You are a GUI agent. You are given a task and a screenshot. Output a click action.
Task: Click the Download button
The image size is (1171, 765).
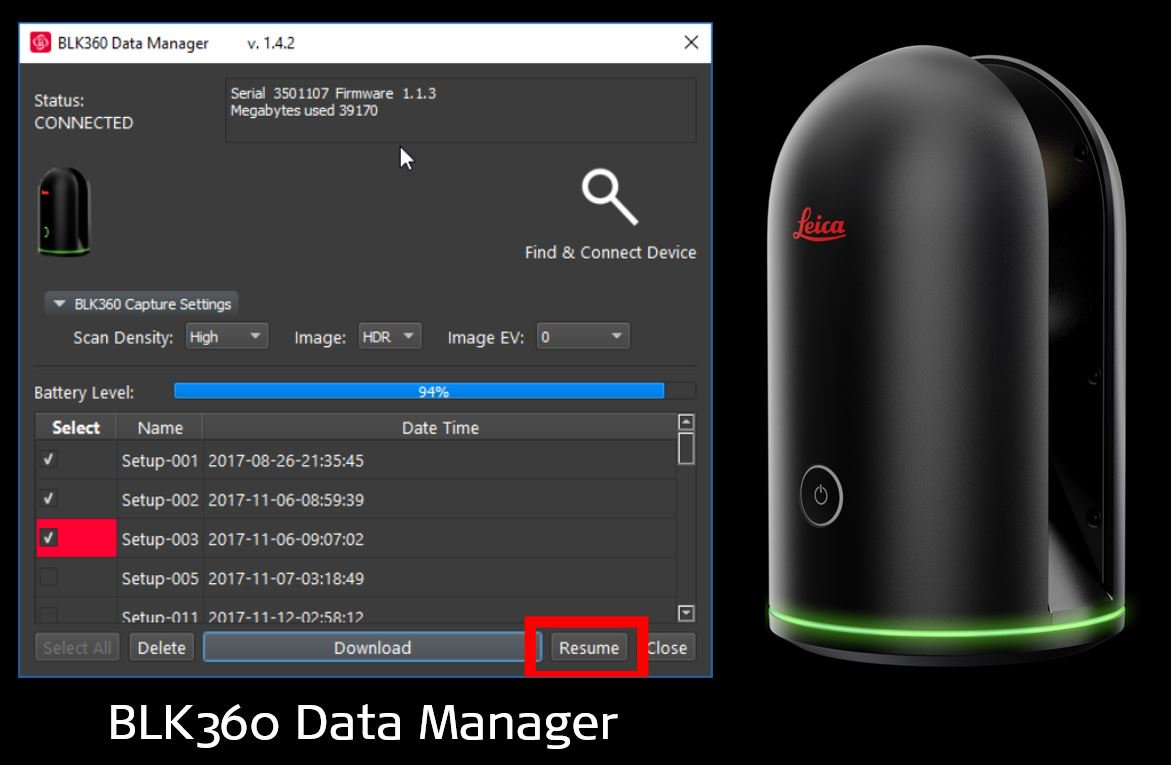pyautogui.click(x=372, y=648)
